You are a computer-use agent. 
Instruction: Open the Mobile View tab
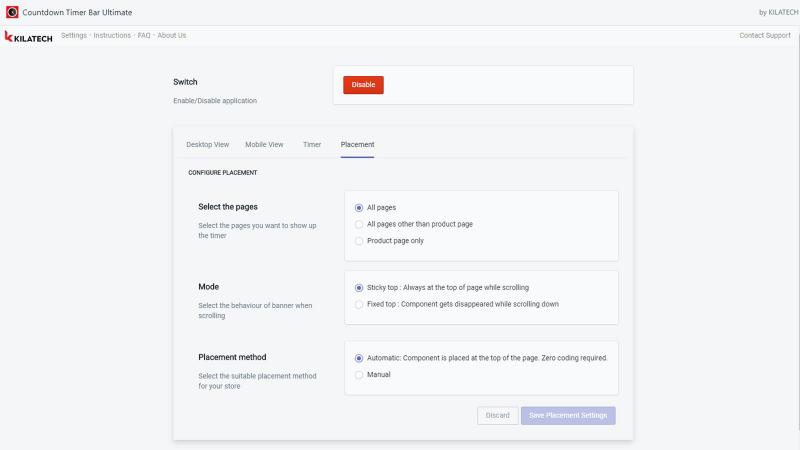coord(264,144)
